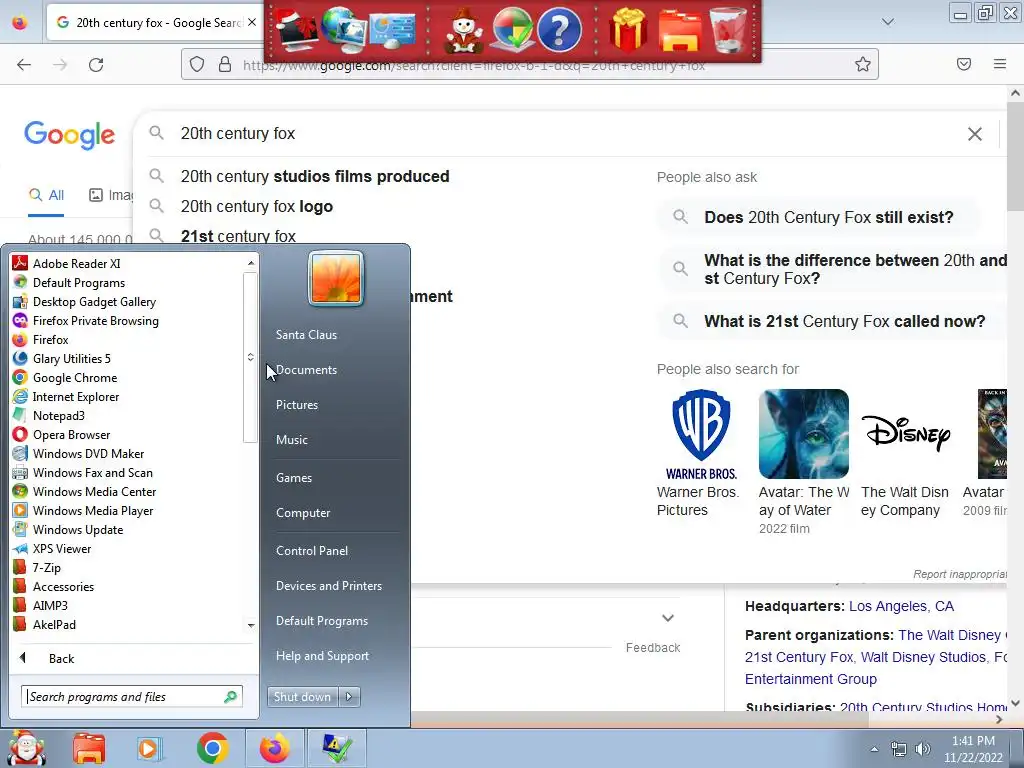This screenshot has height=768, width=1024.
Task: Open the question mark help dock icon
Action: 559,30
